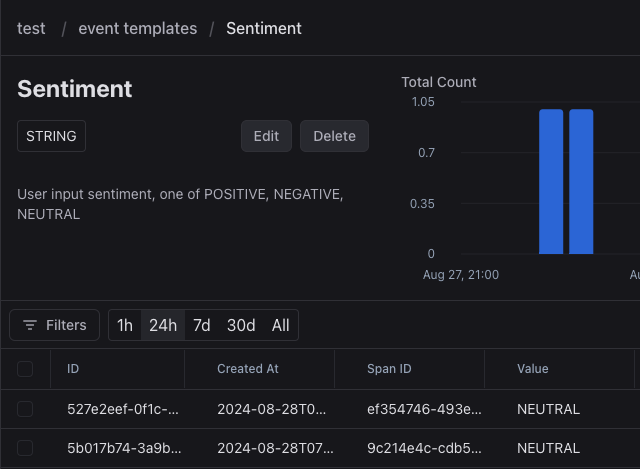
Task: Switch time range to 1h
Action: (x=125, y=325)
